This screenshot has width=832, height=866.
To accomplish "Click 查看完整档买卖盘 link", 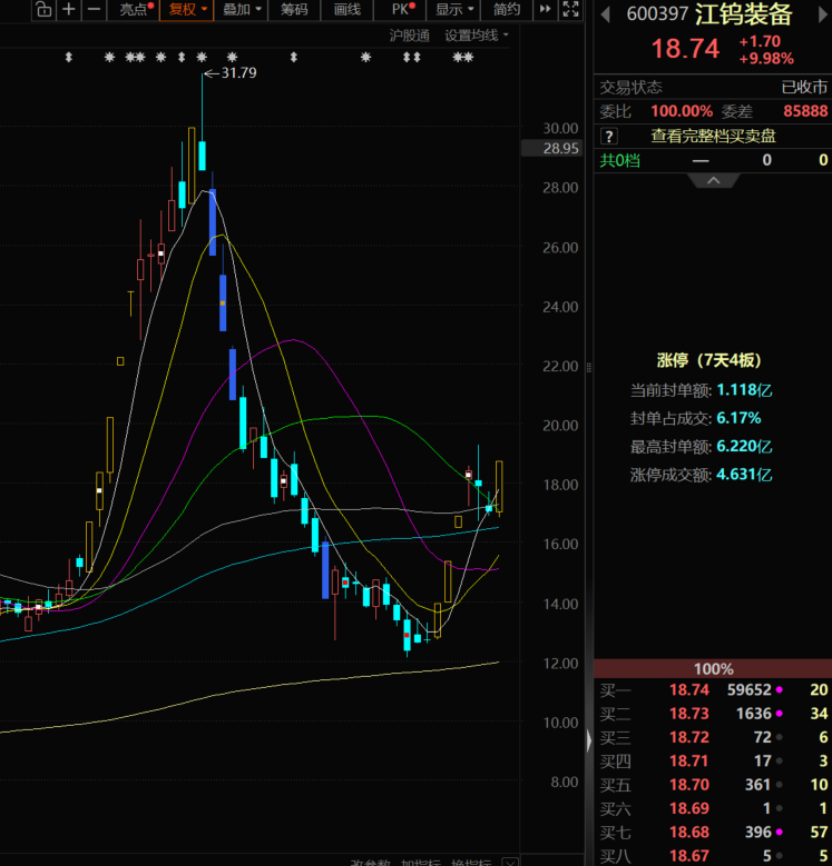I will point(713,136).
